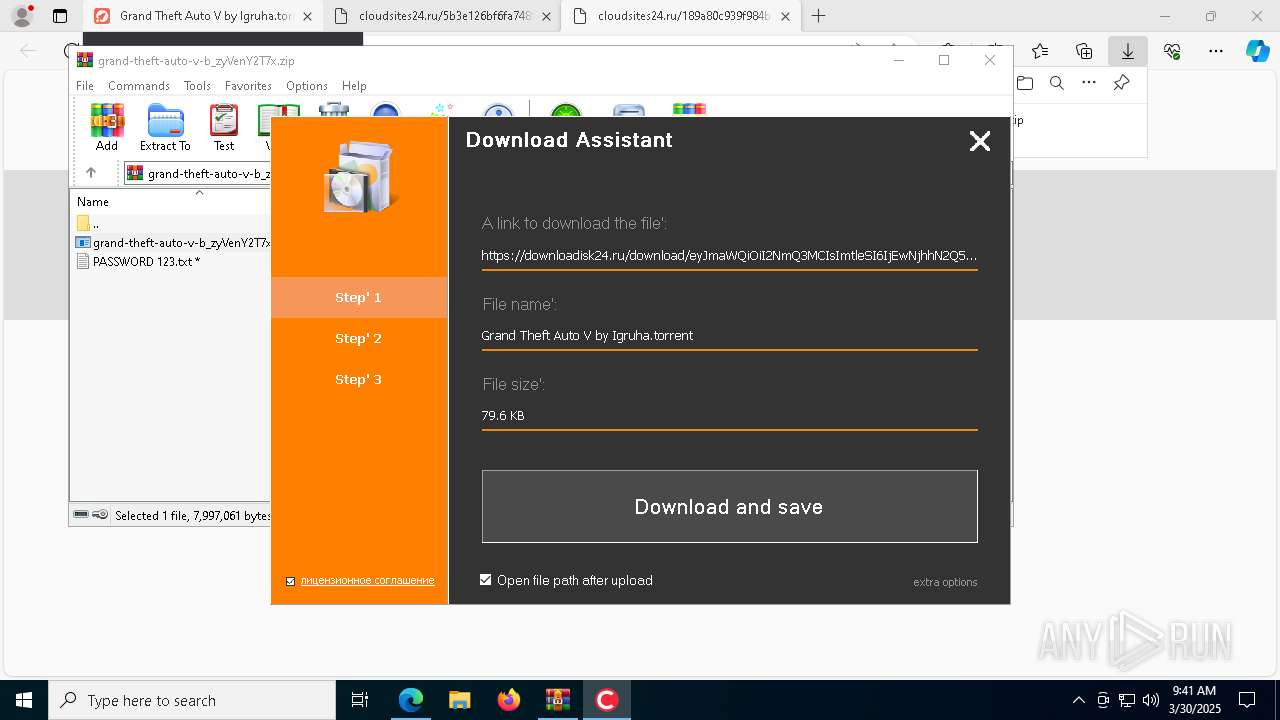1280x720 pixels.
Task: Open Edge profile avatar
Action: tap(22, 16)
